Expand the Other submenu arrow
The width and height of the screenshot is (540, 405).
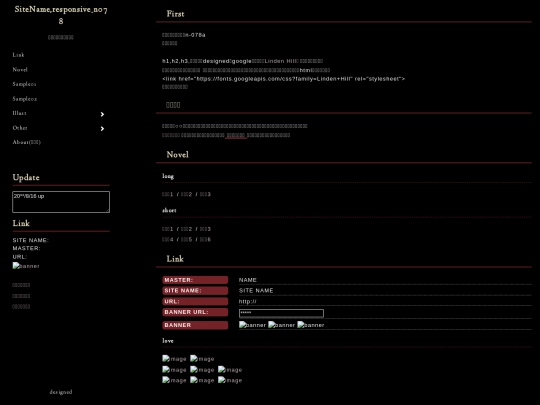click(102, 129)
